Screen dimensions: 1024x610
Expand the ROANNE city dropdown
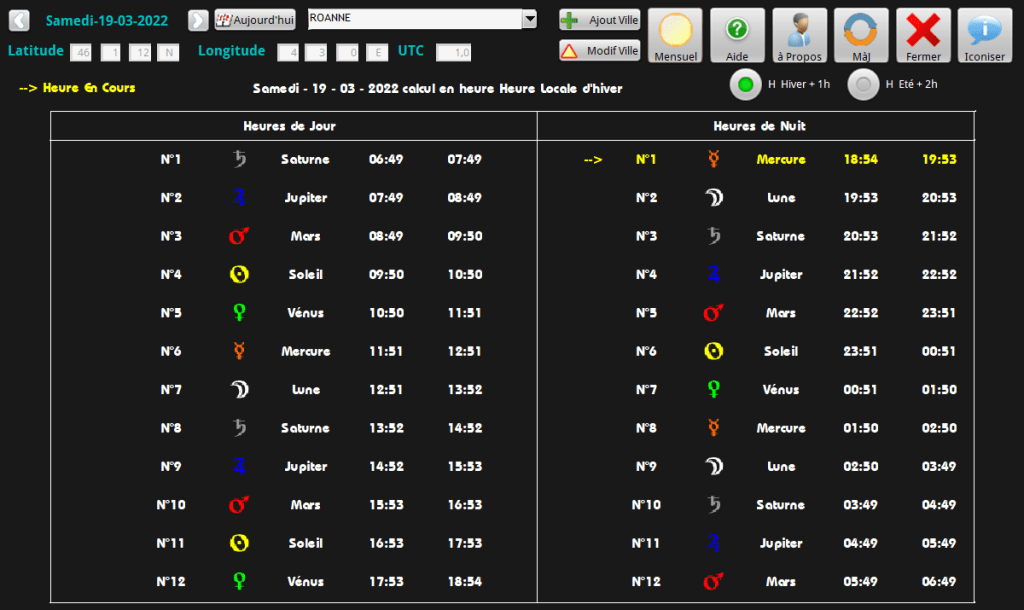pos(530,19)
